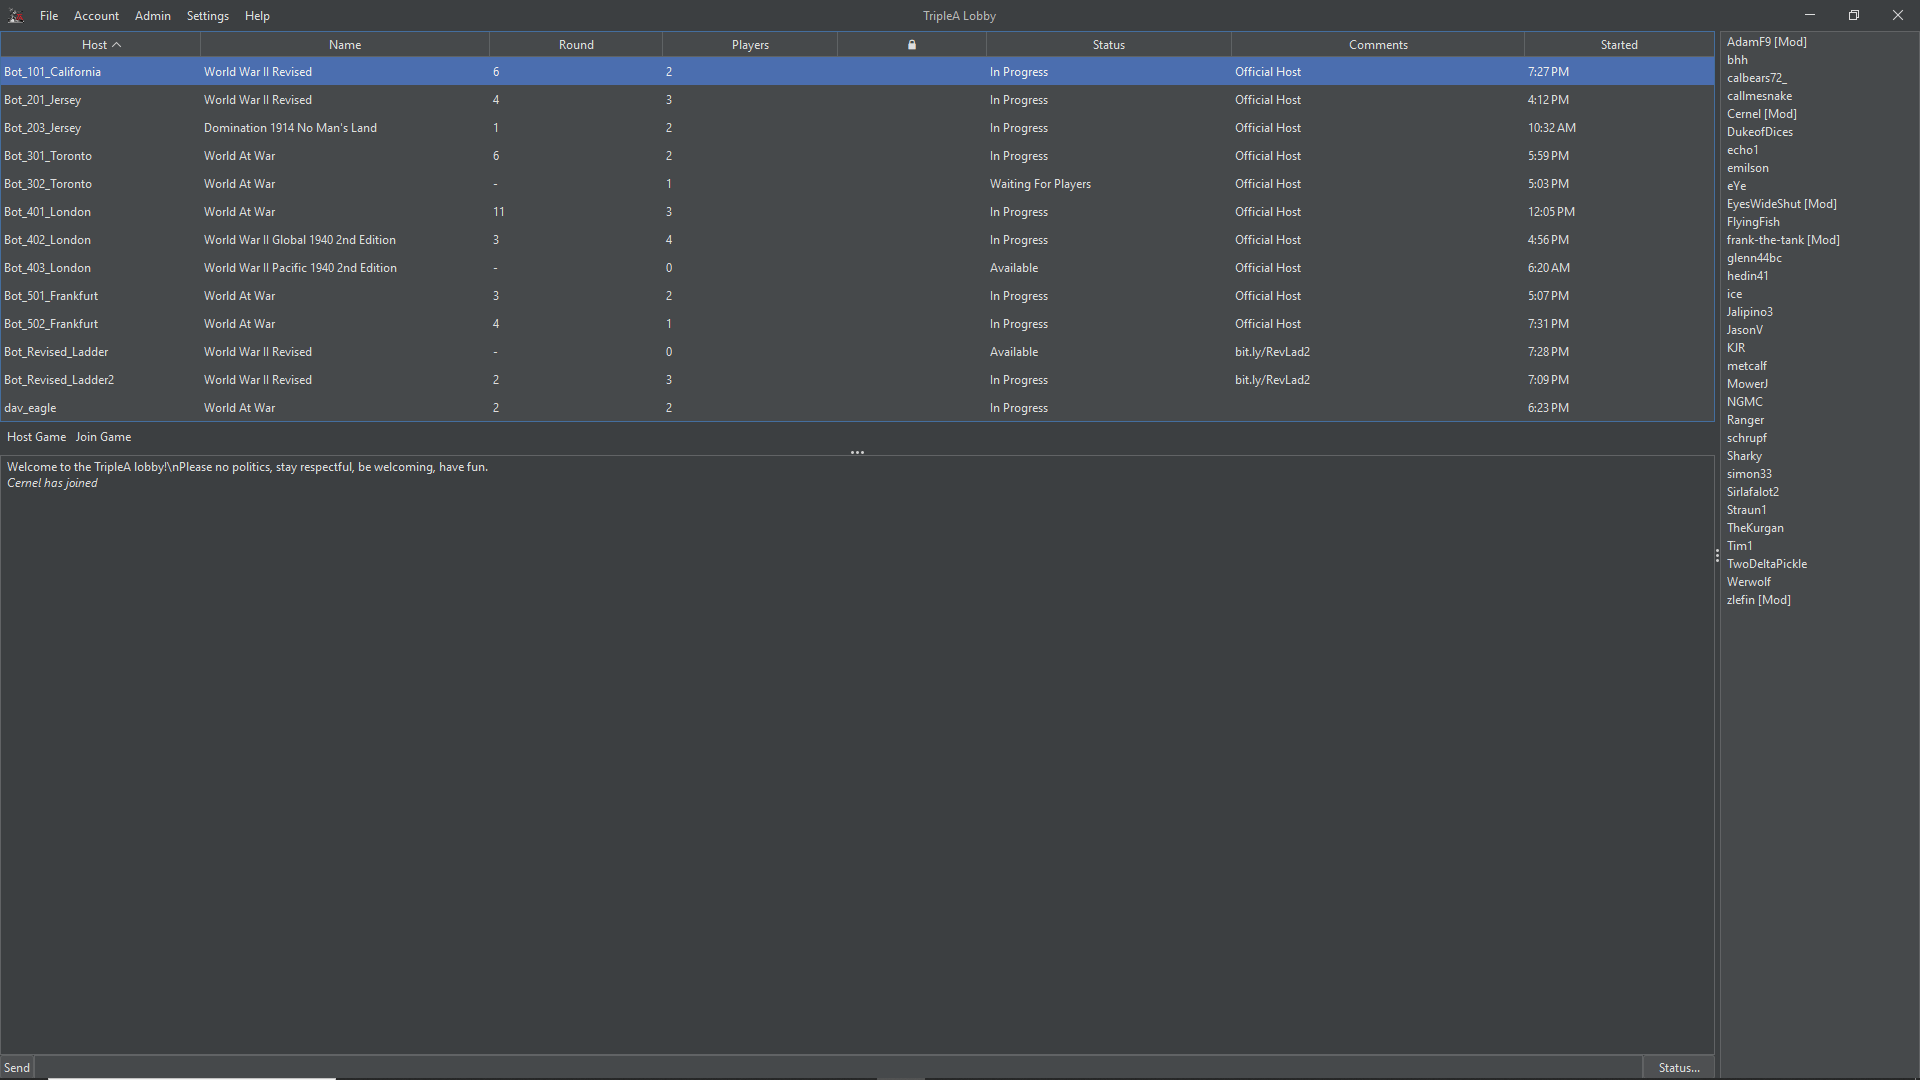Screen dimensions: 1920x1080
Task: Click the Host column sort arrow
Action: click(117, 45)
